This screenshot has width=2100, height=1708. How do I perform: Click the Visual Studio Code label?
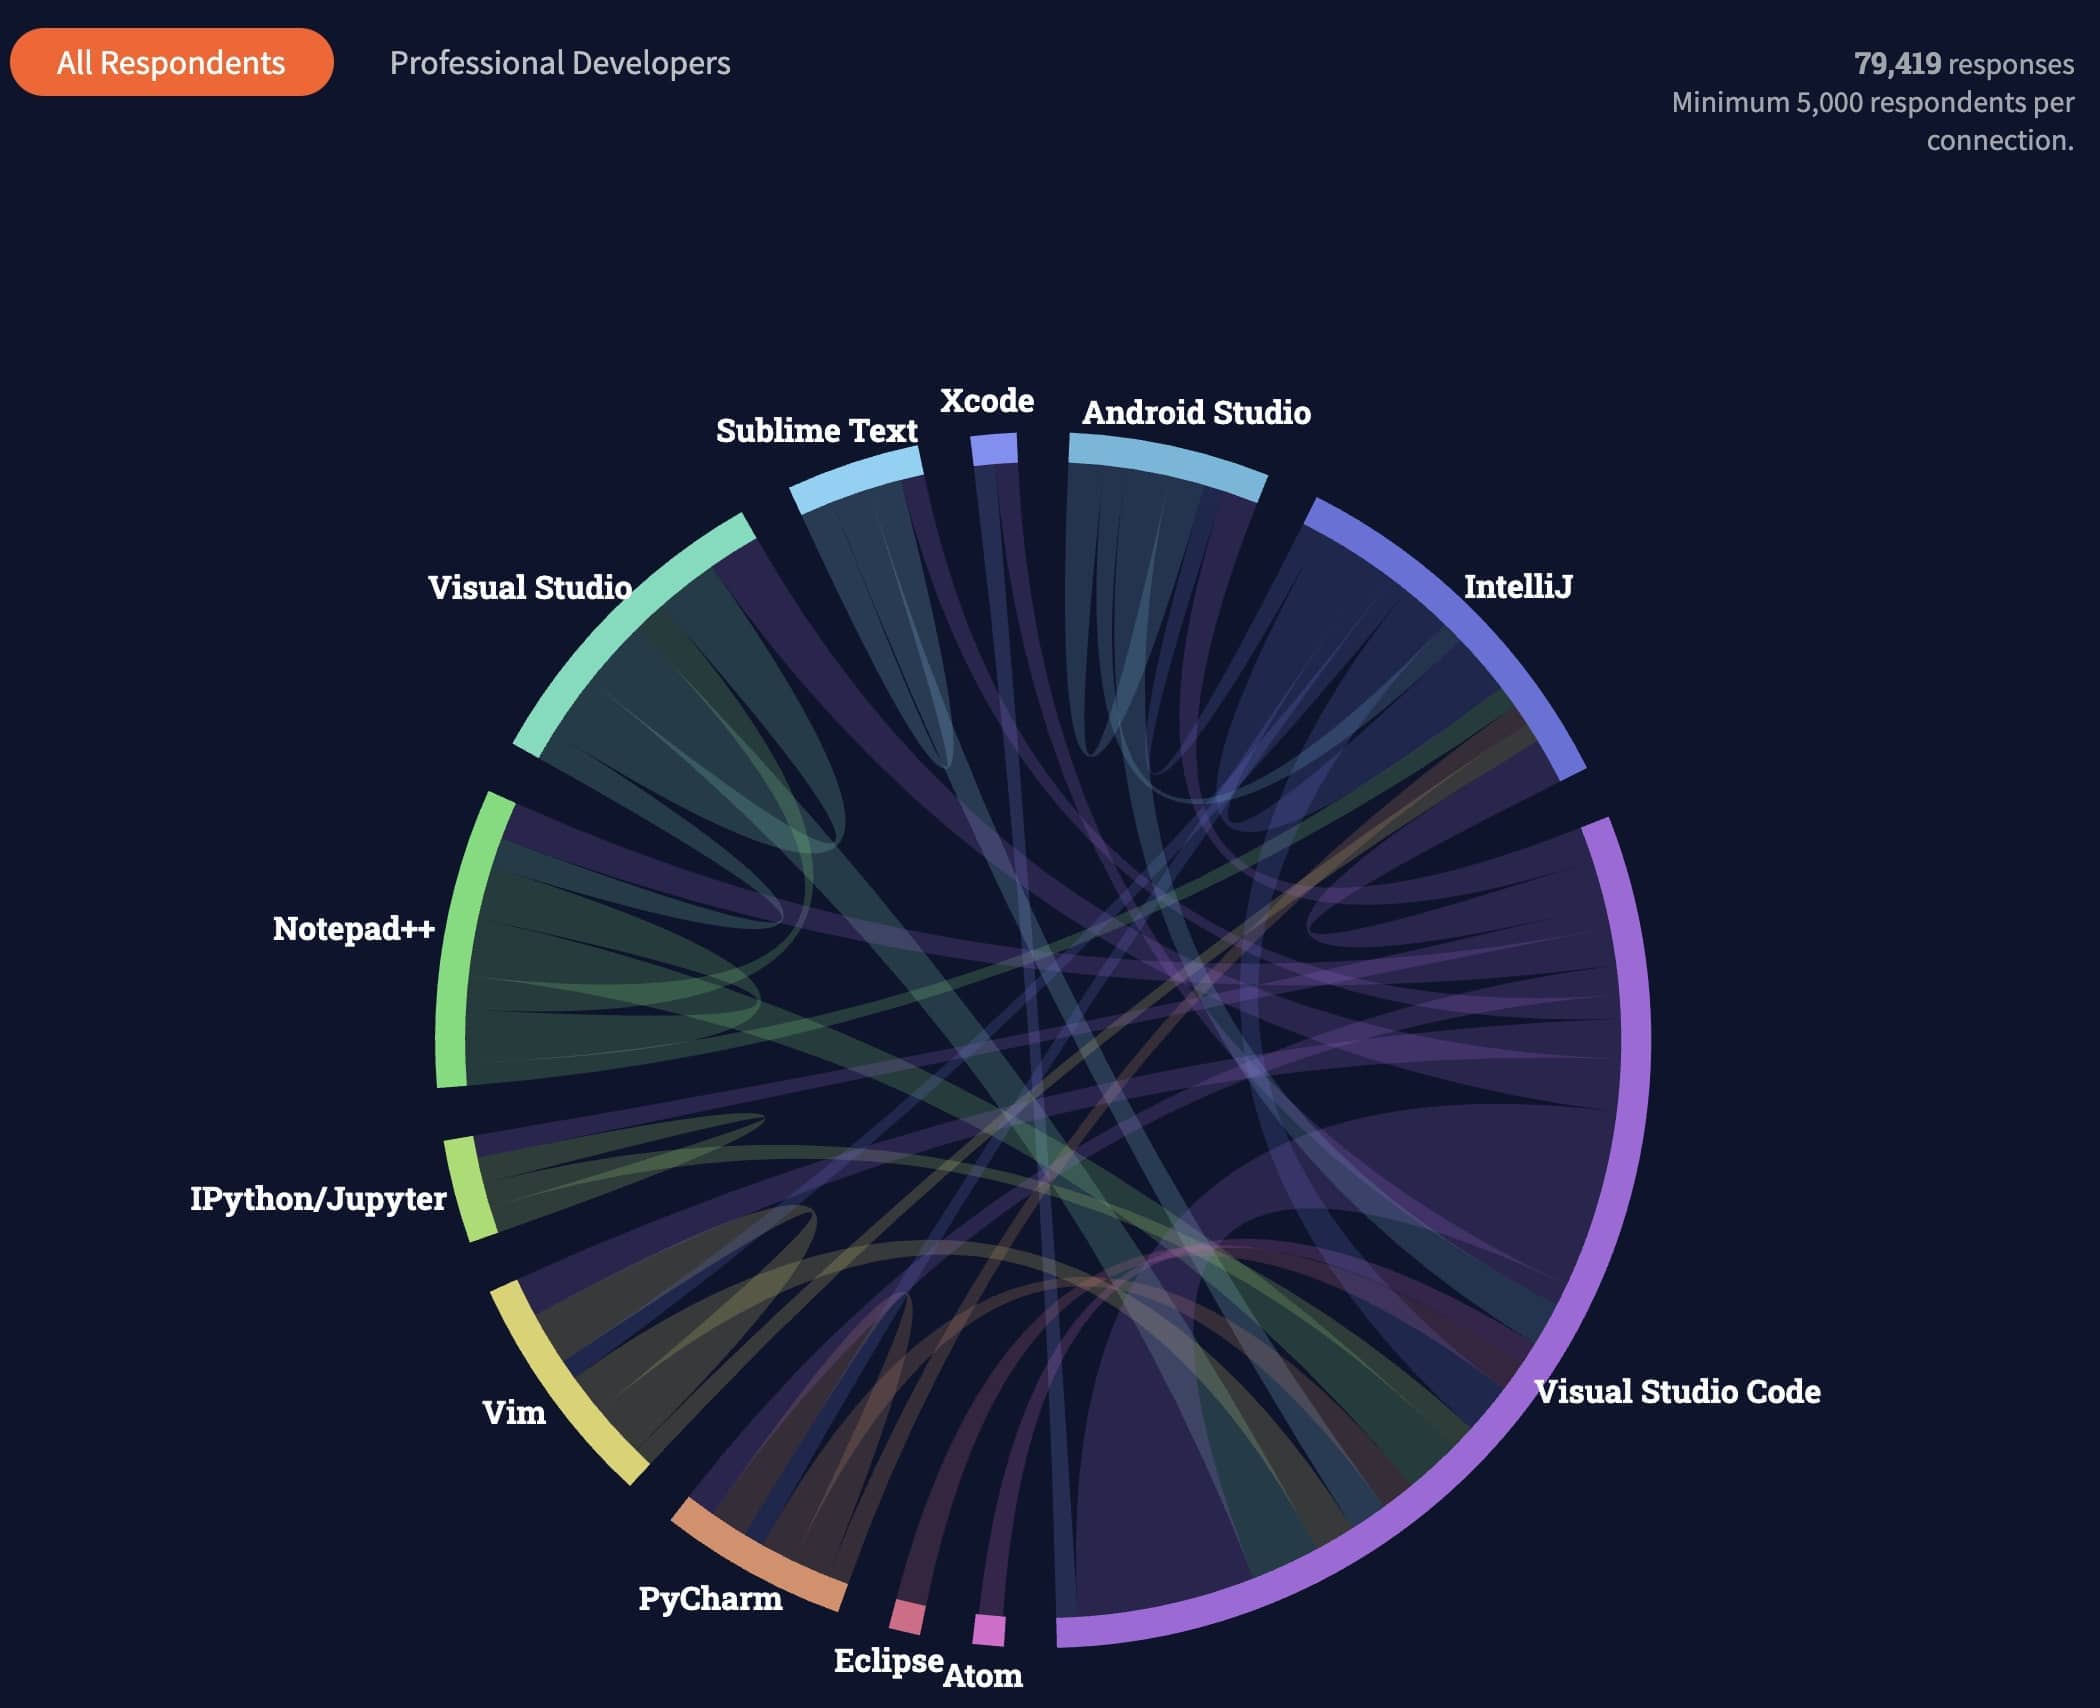coord(1677,1391)
